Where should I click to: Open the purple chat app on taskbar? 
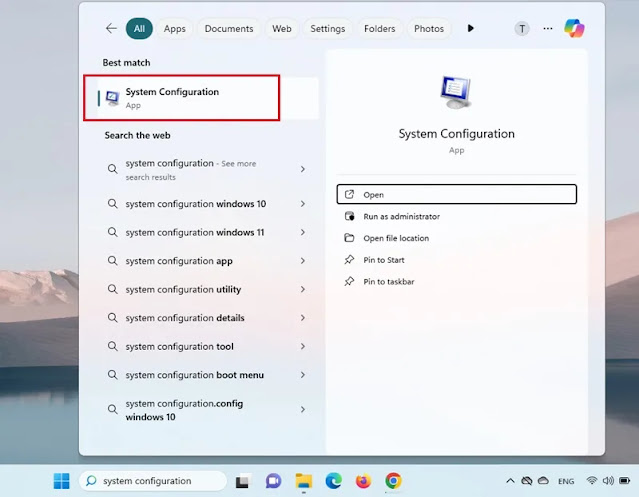click(x=273, y=481)
